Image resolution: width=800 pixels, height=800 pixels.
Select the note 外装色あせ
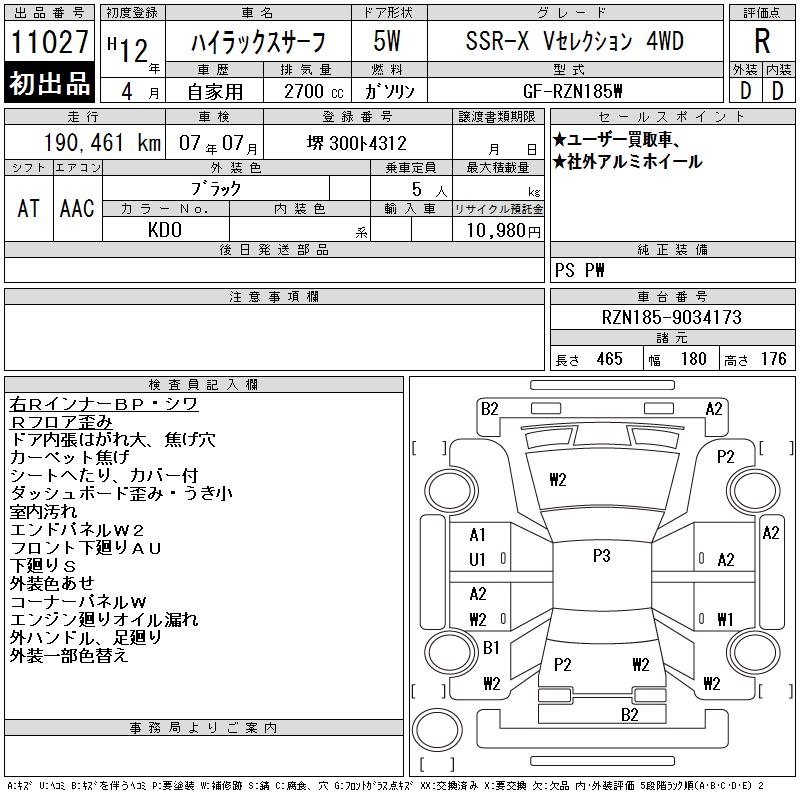tap(52, 584)
